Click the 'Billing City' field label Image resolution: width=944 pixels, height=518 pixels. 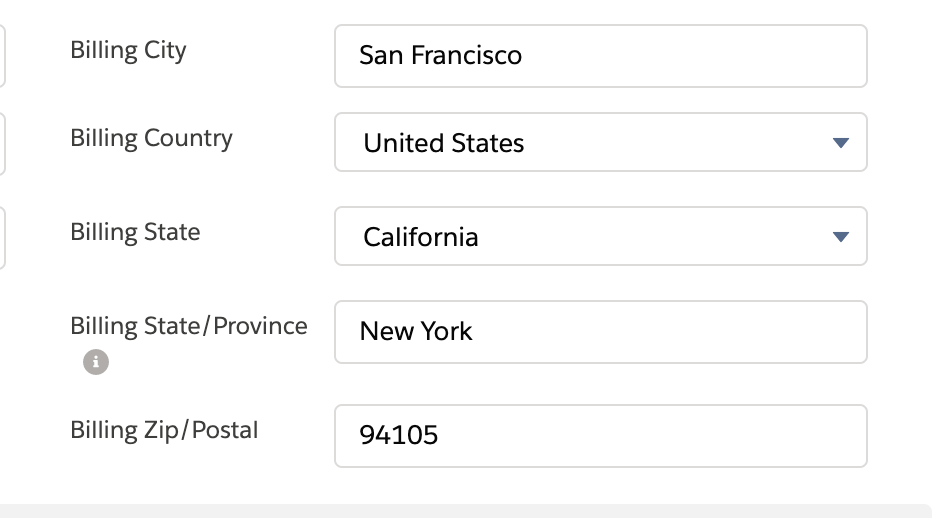pos(128,50)
